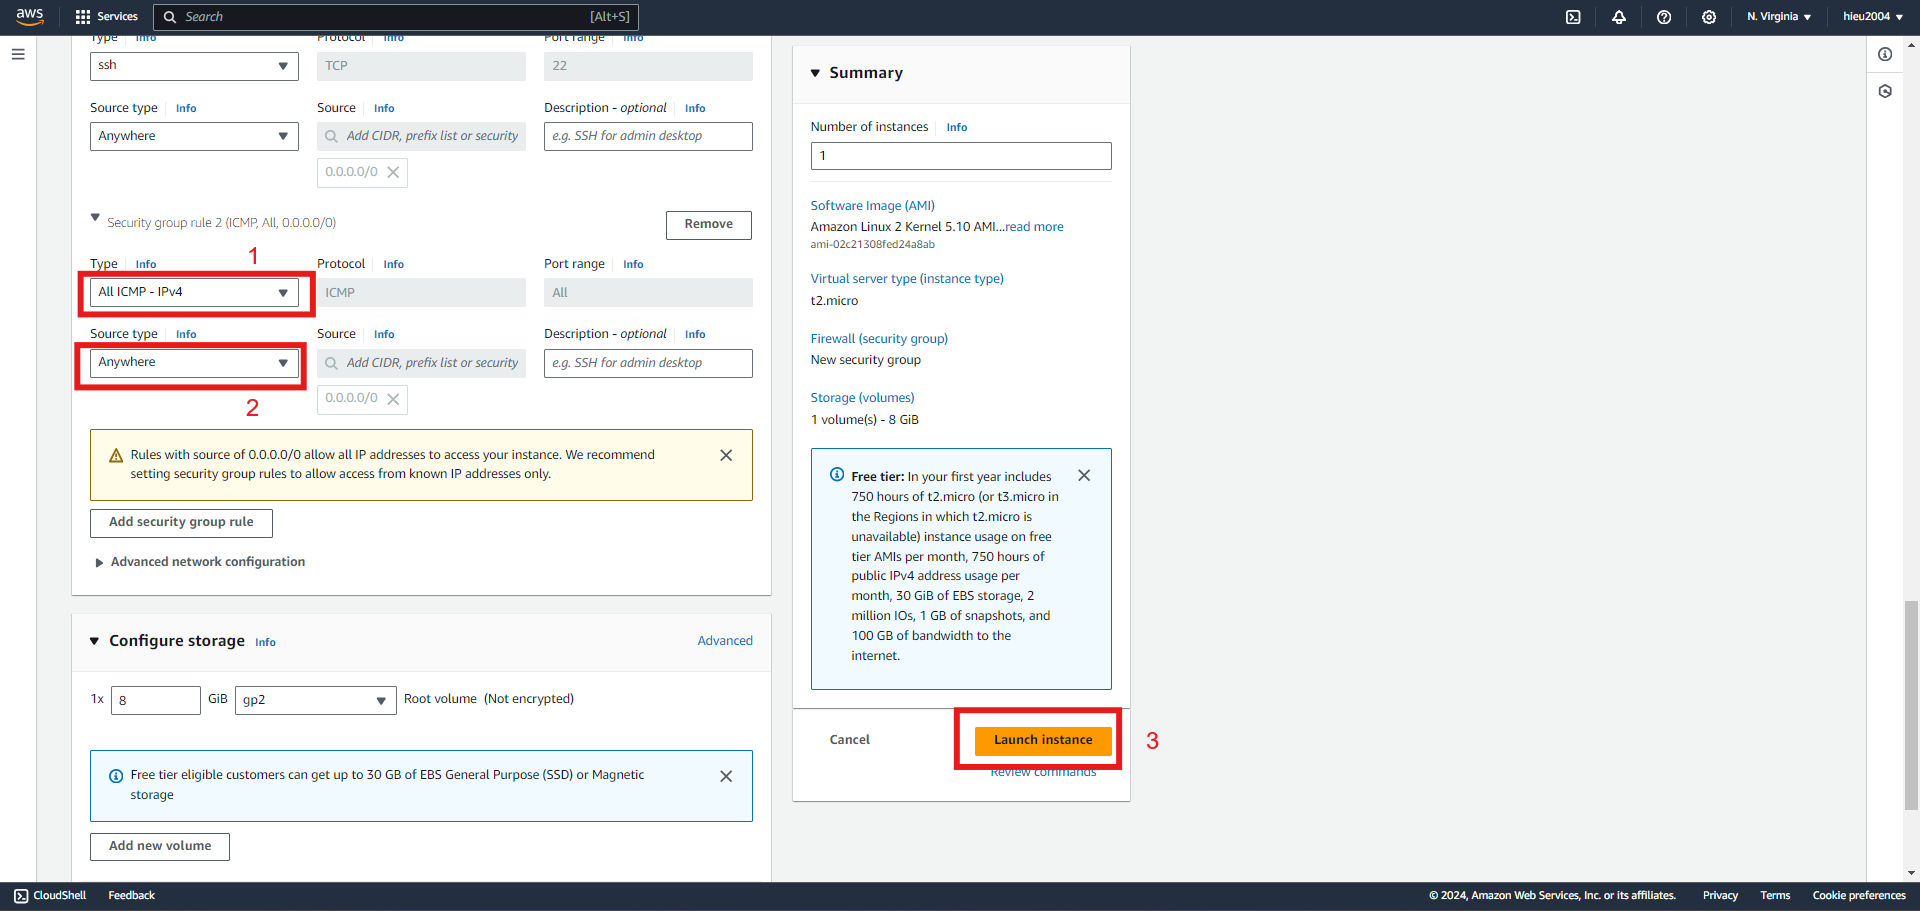Open the settings gear icon

pyautogui.click(x=1709, y=17)
